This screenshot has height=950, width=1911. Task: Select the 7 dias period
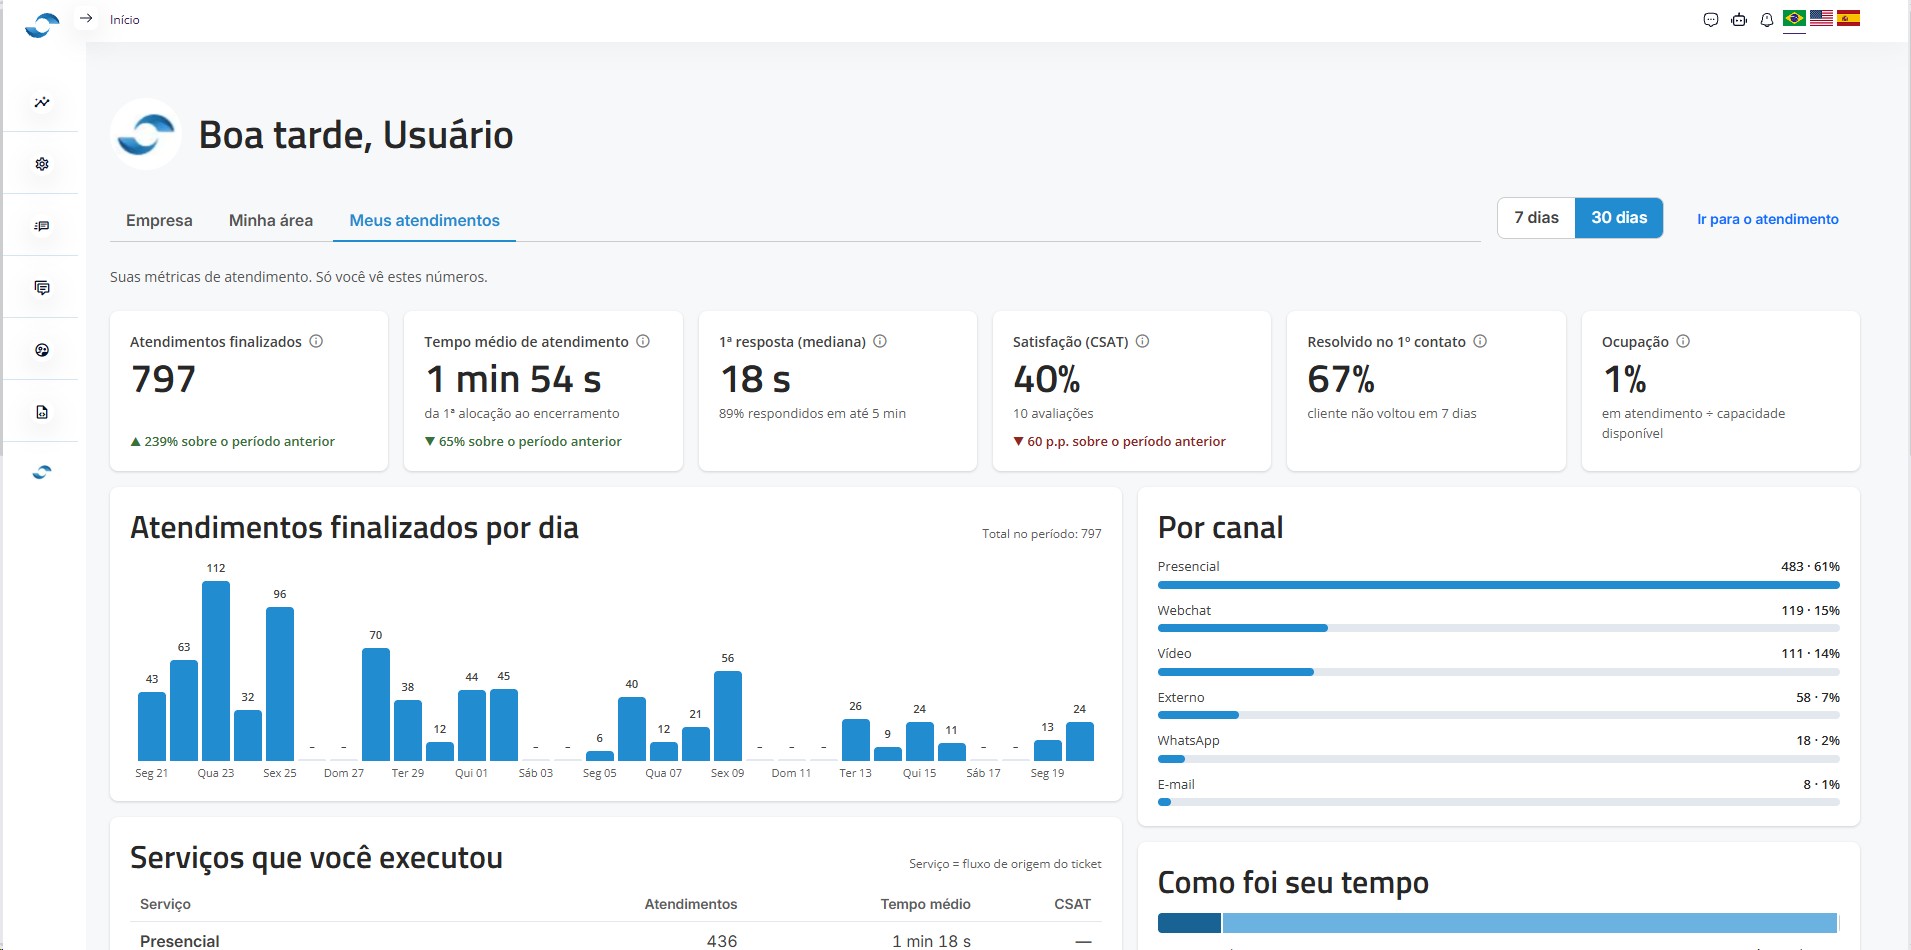[x=1536, y=218]
